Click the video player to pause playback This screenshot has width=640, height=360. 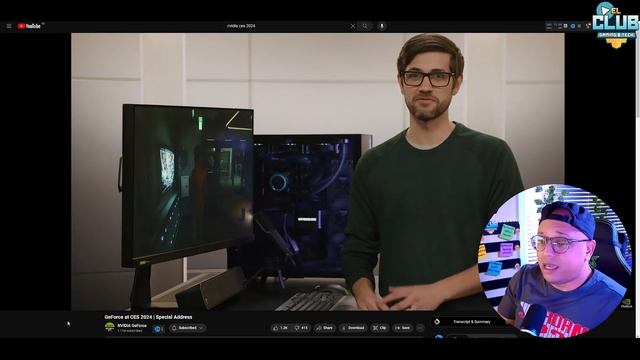coord(318,171)
